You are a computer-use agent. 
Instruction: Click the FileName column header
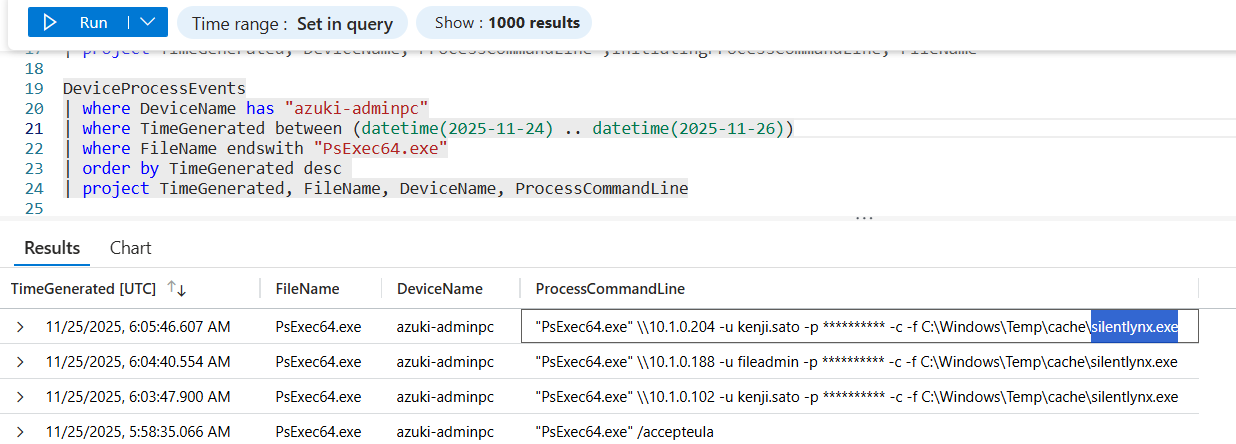point(307,289)
